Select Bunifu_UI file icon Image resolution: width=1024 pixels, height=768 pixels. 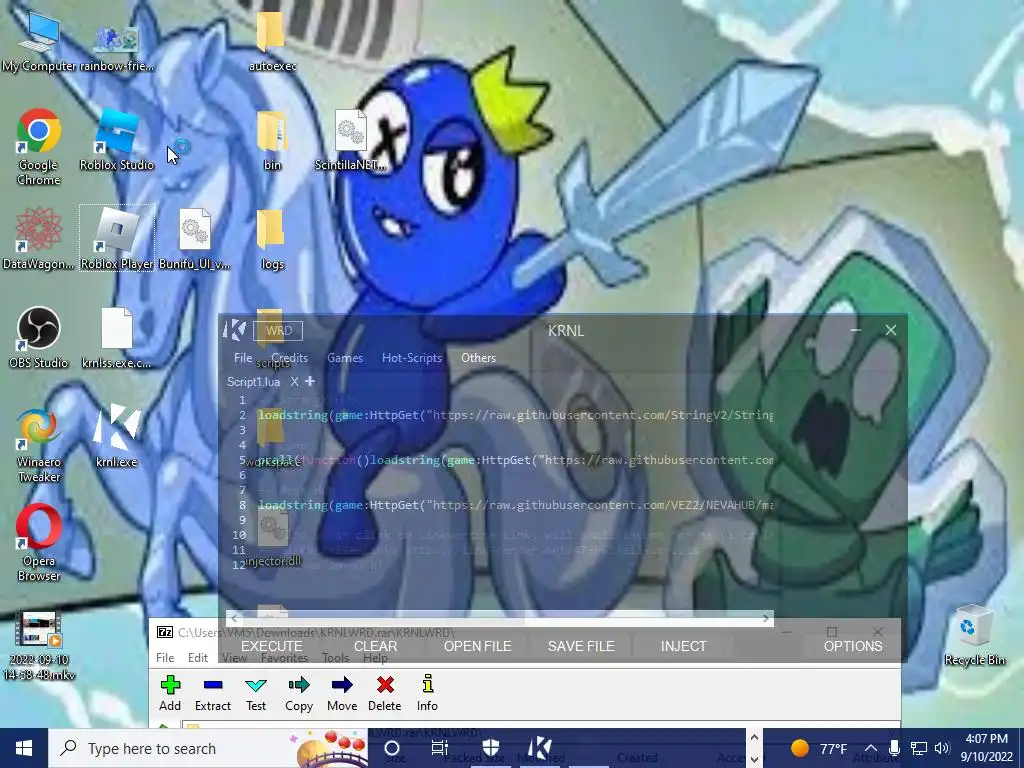195,238
